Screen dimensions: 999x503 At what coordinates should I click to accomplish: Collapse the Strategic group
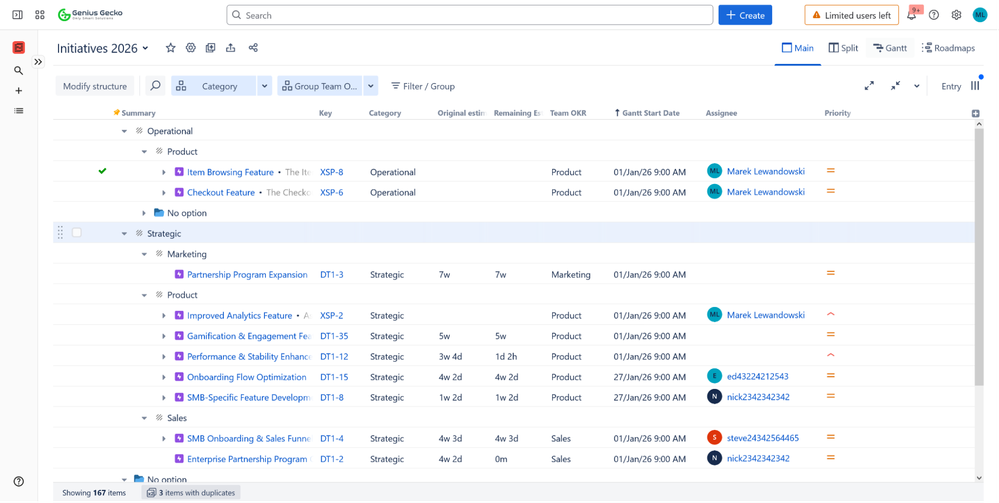click(x=124, y=234)
